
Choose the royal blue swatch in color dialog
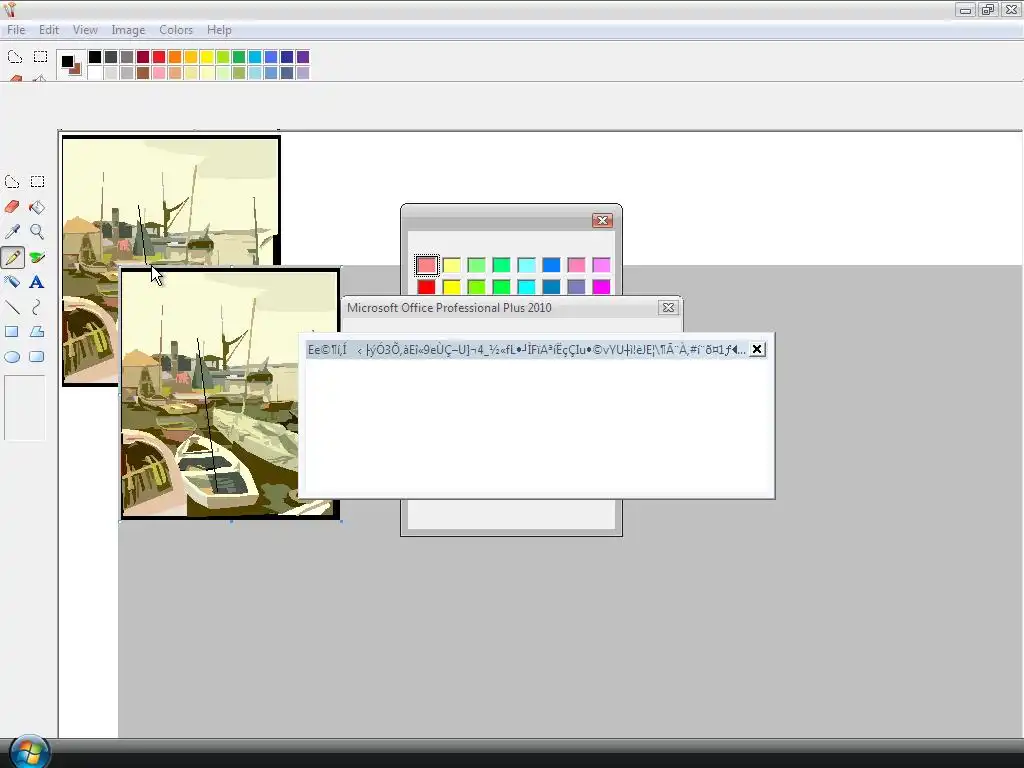click(x=551, y=265)
